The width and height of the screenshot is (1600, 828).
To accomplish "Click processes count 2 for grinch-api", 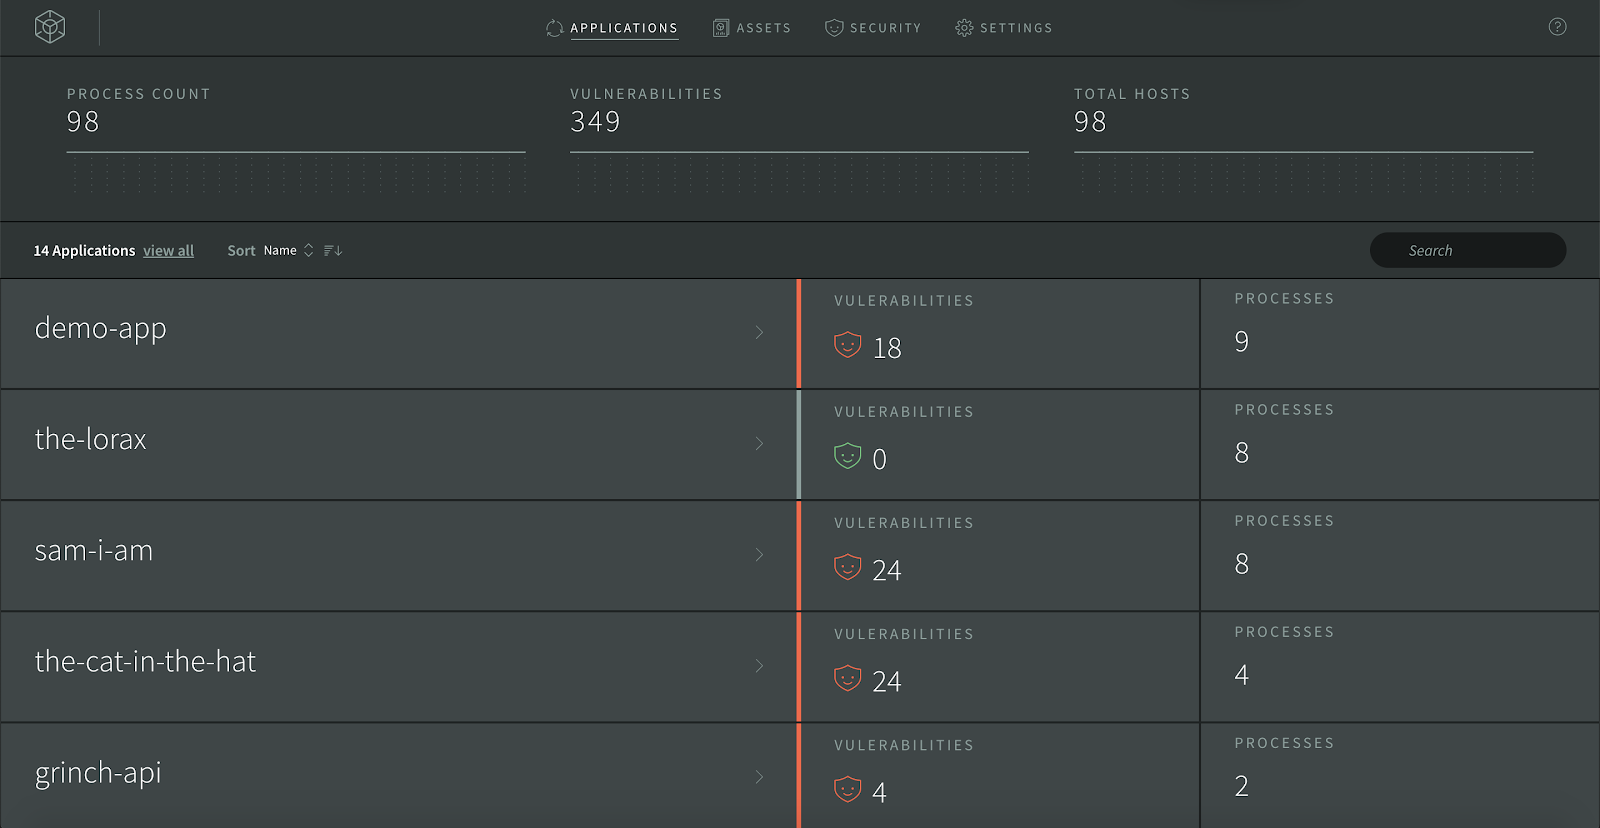I will (x=1241, y=786).
